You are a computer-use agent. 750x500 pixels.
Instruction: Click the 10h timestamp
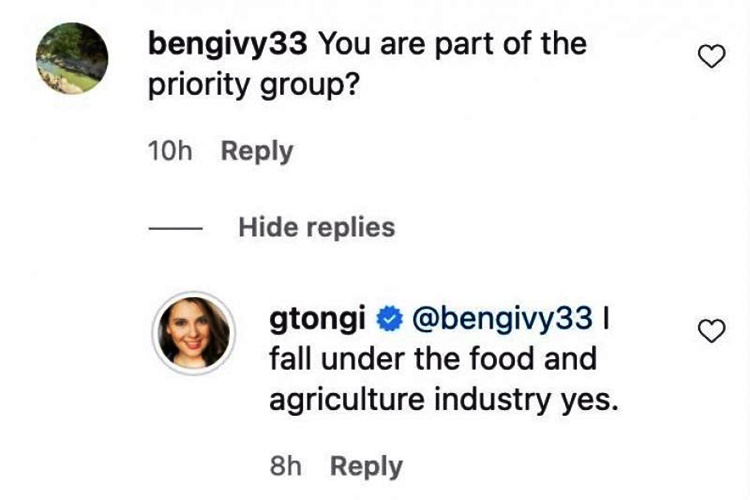pos(169,152)
